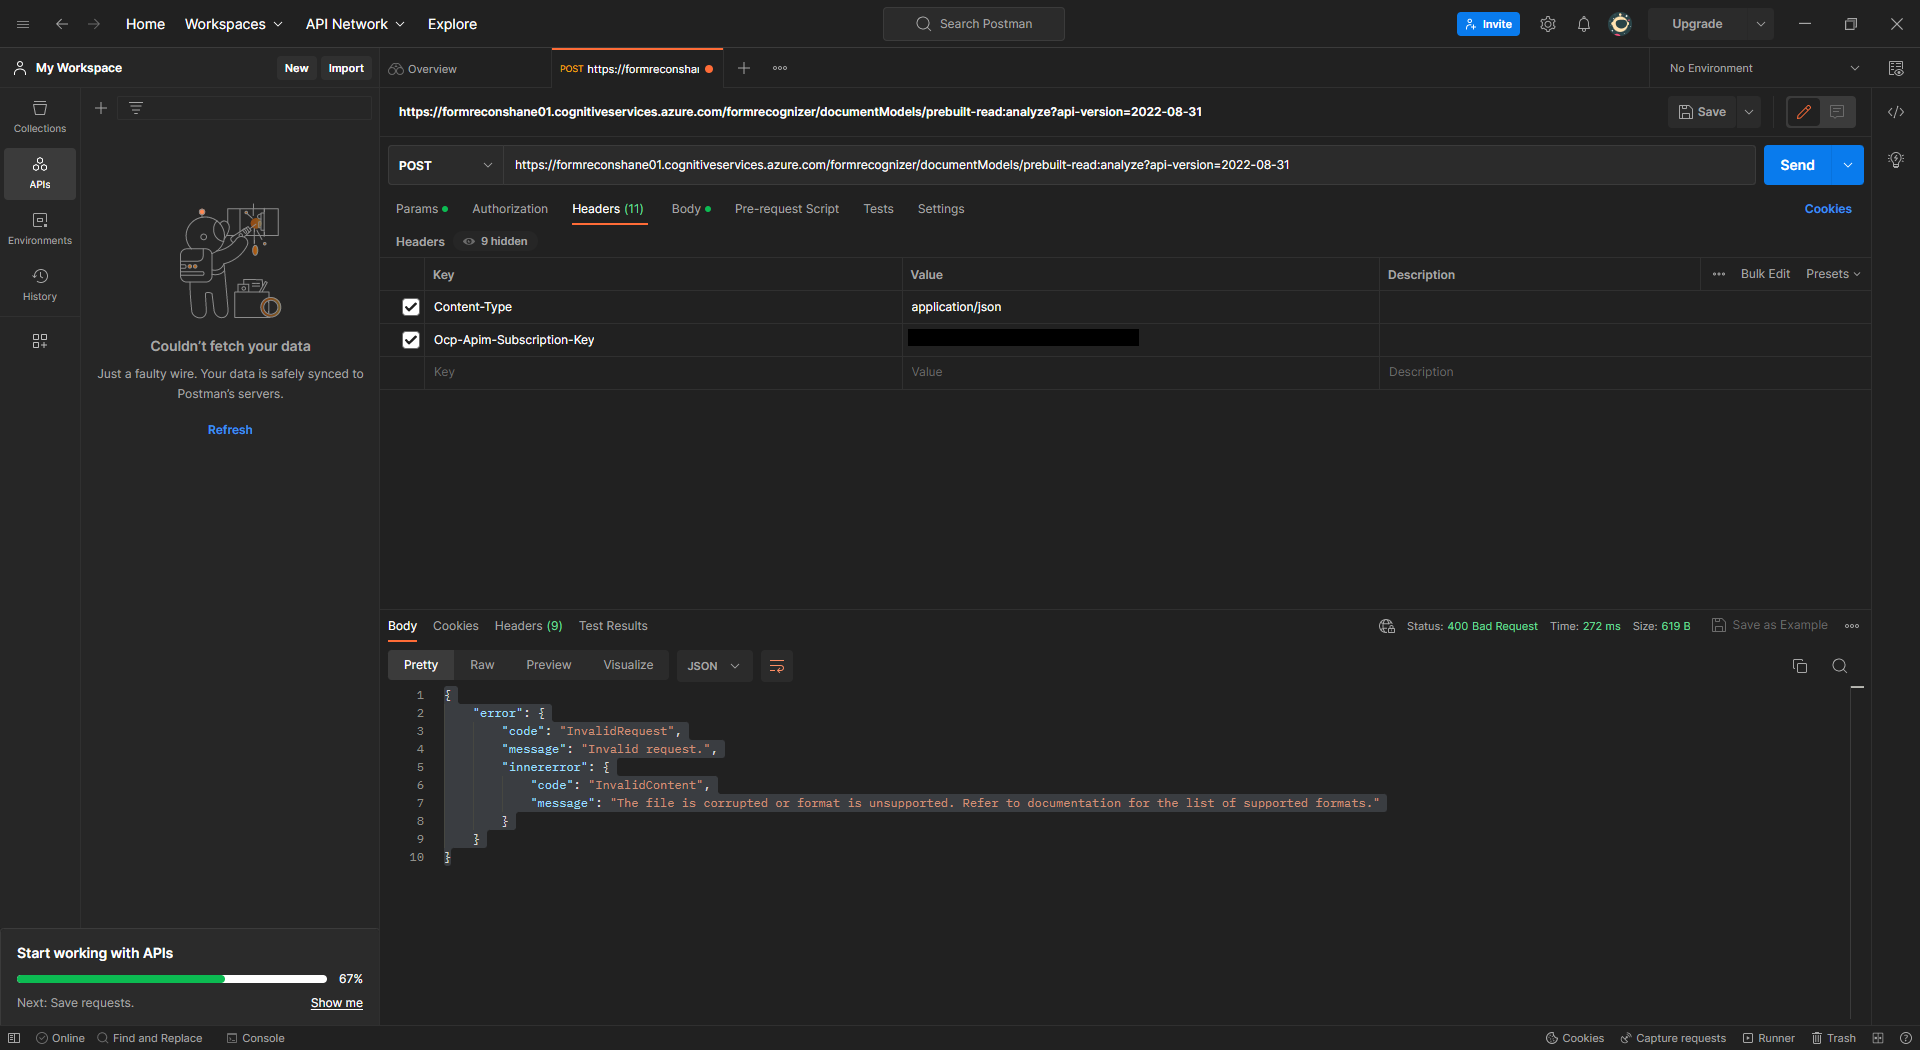Viewport: 1920px width, 1050px height.
Task: Open the History sidebar panel
Action: coord(40,284)
